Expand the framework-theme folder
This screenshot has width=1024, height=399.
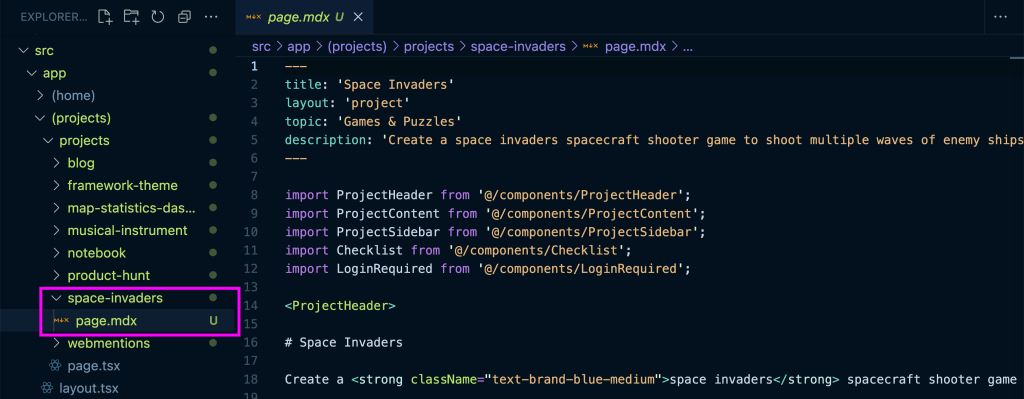[x=57, y=185]
